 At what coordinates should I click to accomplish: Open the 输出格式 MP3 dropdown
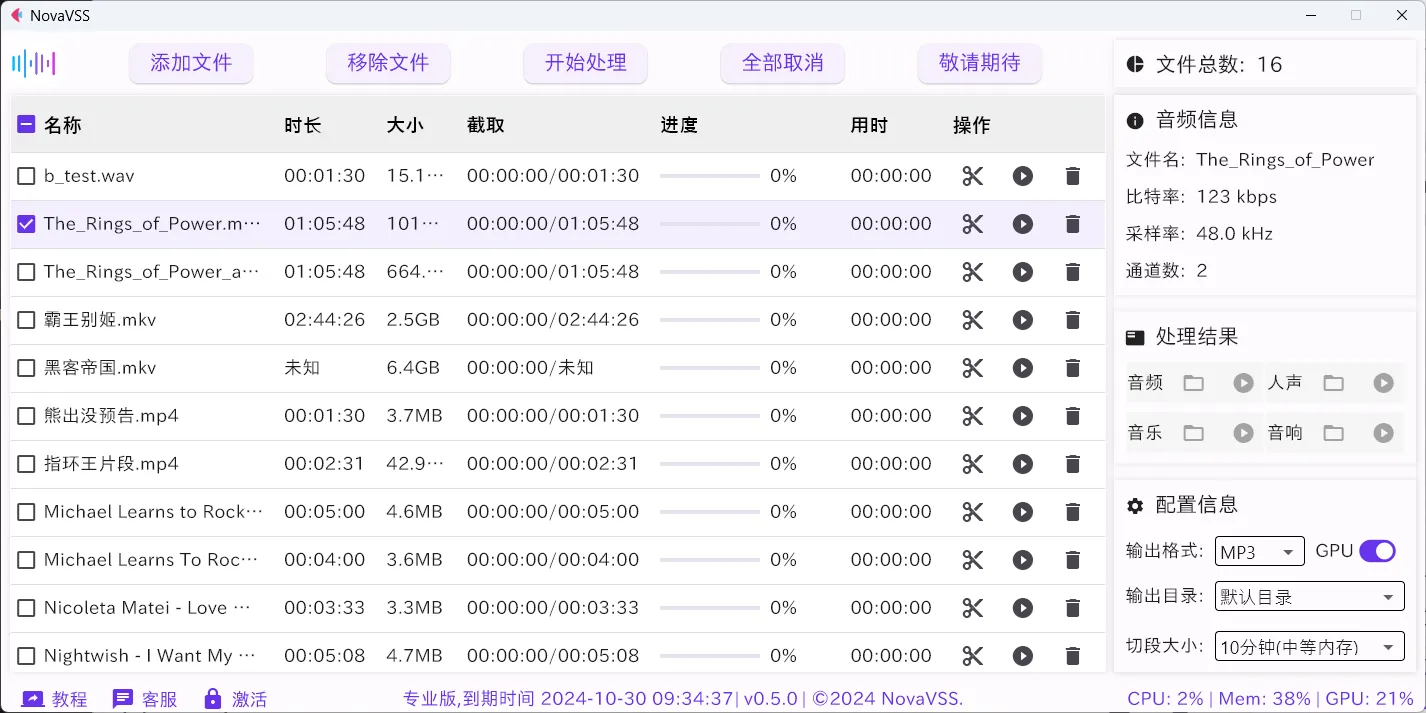point(1259,551)
